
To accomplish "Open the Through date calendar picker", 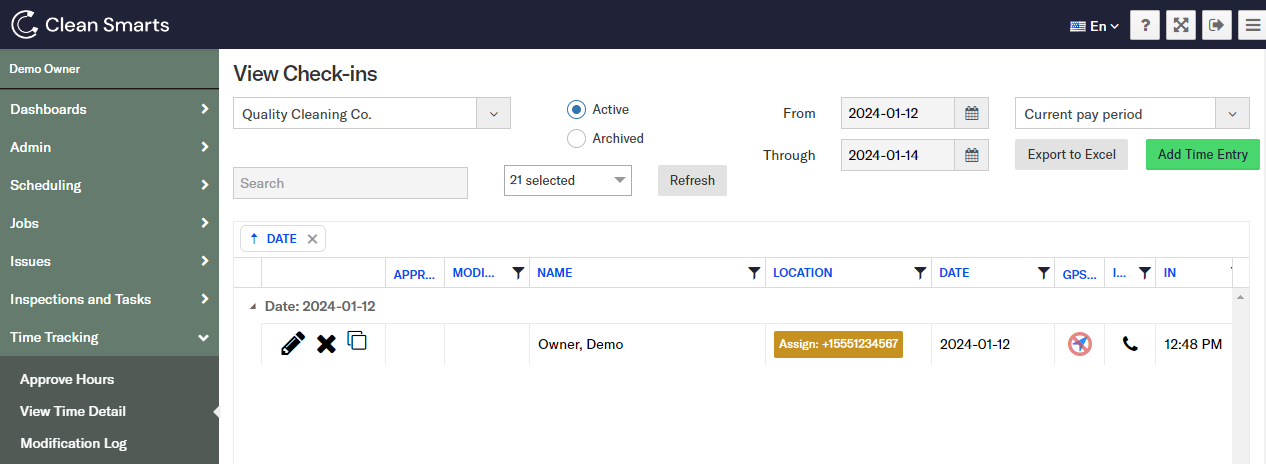I will [x=971, y=155].
